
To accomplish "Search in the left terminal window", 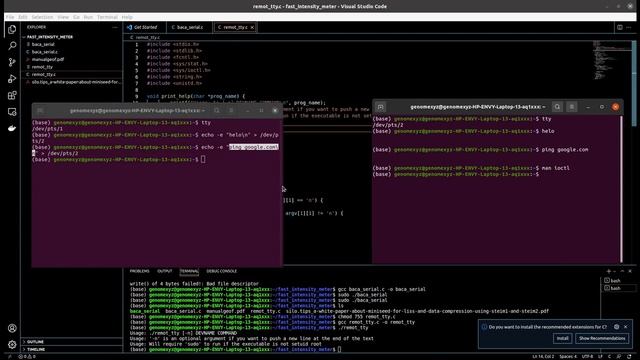I will [217, 111].
